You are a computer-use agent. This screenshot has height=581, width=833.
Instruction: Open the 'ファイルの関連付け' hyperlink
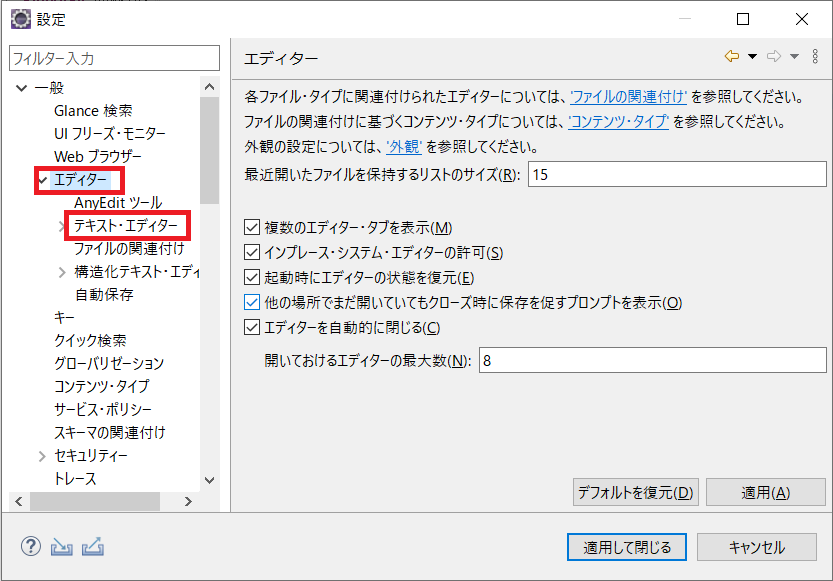pos(628,97)
